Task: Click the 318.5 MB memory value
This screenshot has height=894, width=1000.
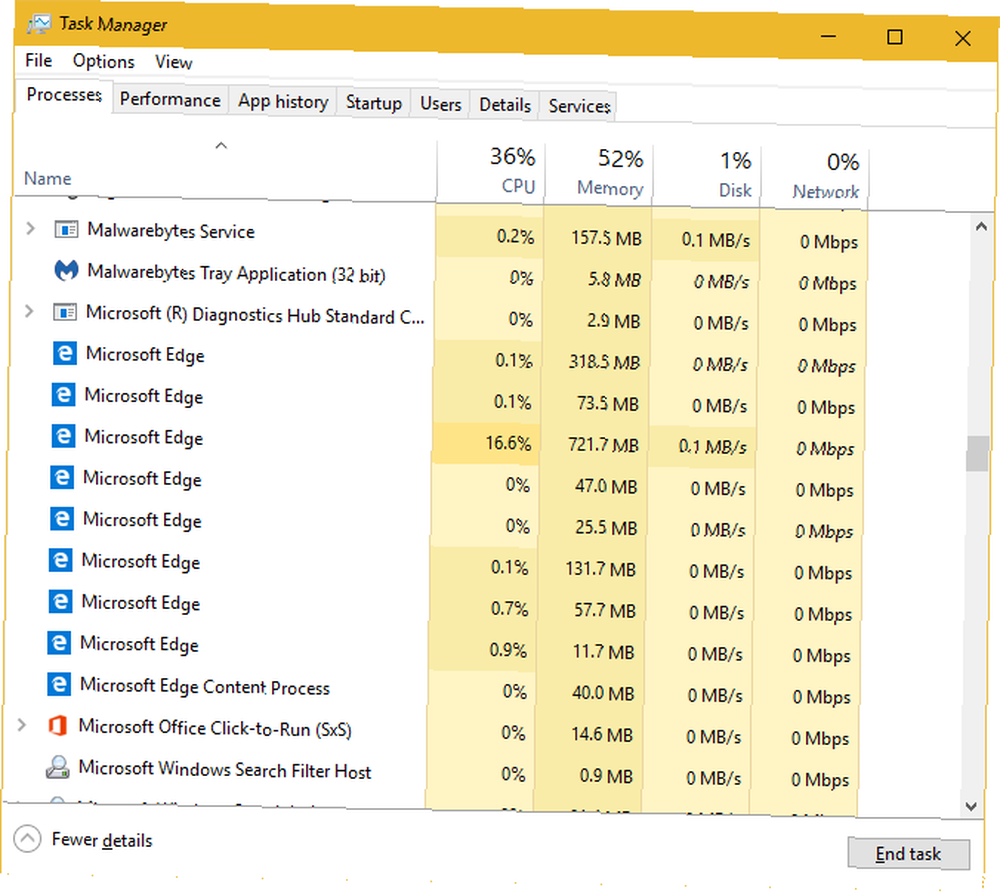Action: pos(605,362)
